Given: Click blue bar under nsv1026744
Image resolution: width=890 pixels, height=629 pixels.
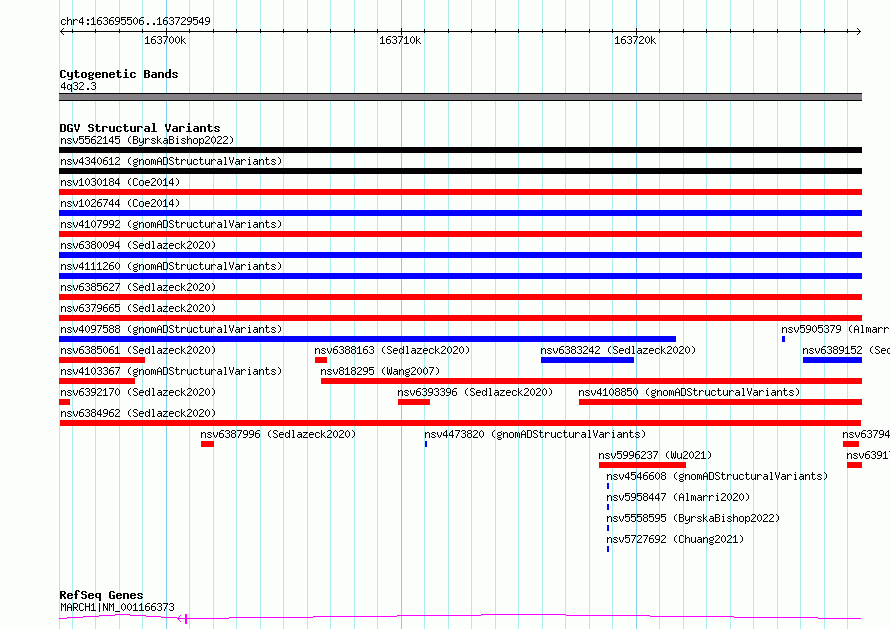Looking at the screenshot, I should (x=460, y=213).
